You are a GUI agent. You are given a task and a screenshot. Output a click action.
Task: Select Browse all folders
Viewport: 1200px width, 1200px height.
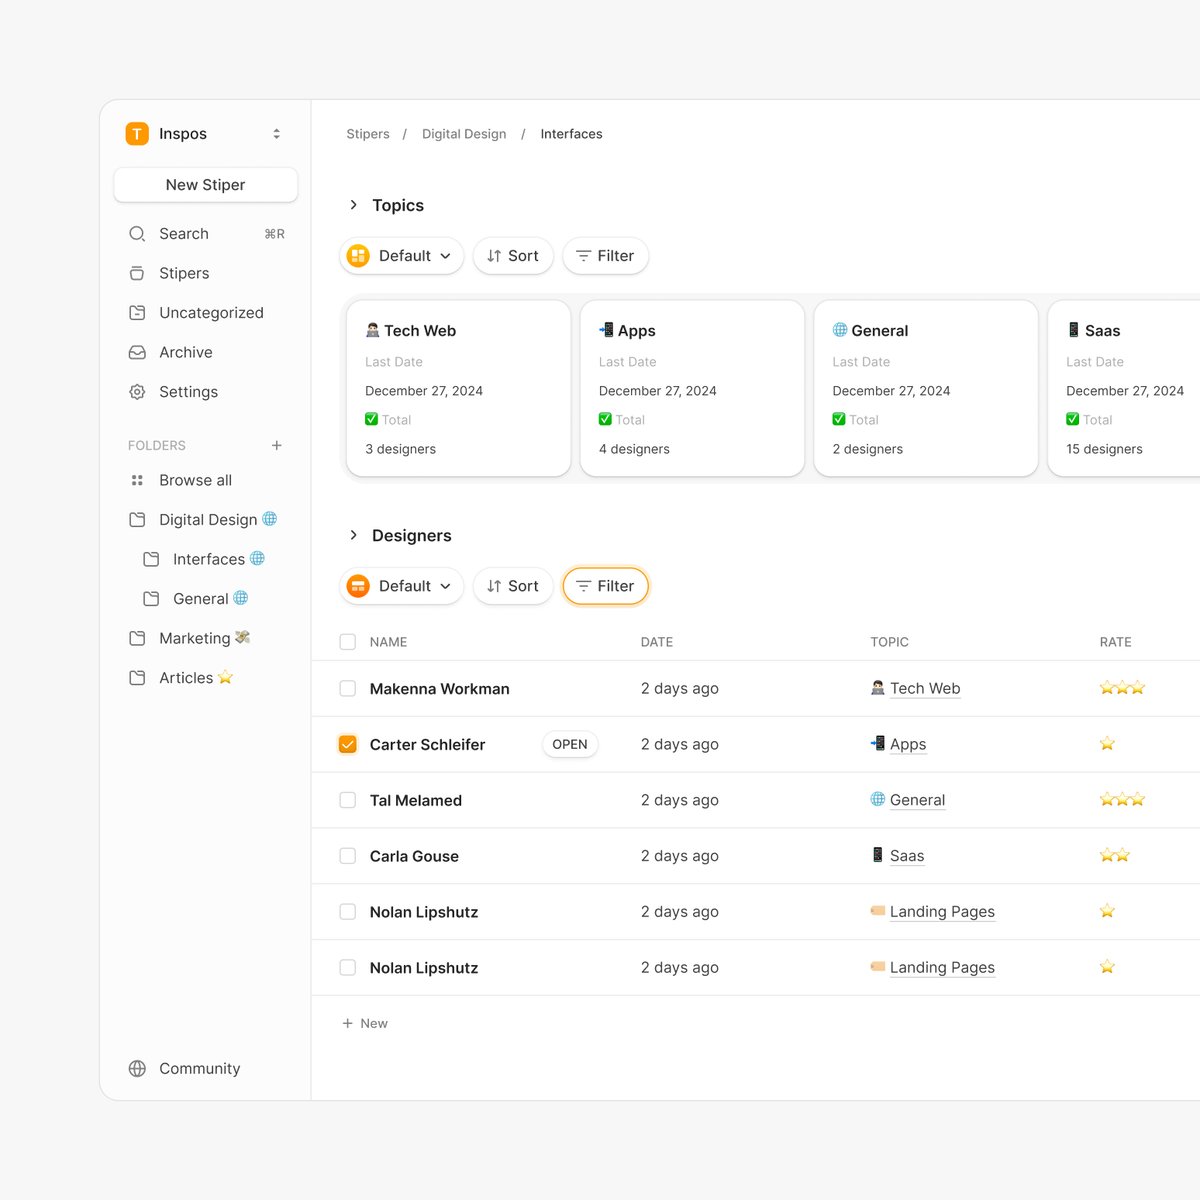(x=195, y=480)
